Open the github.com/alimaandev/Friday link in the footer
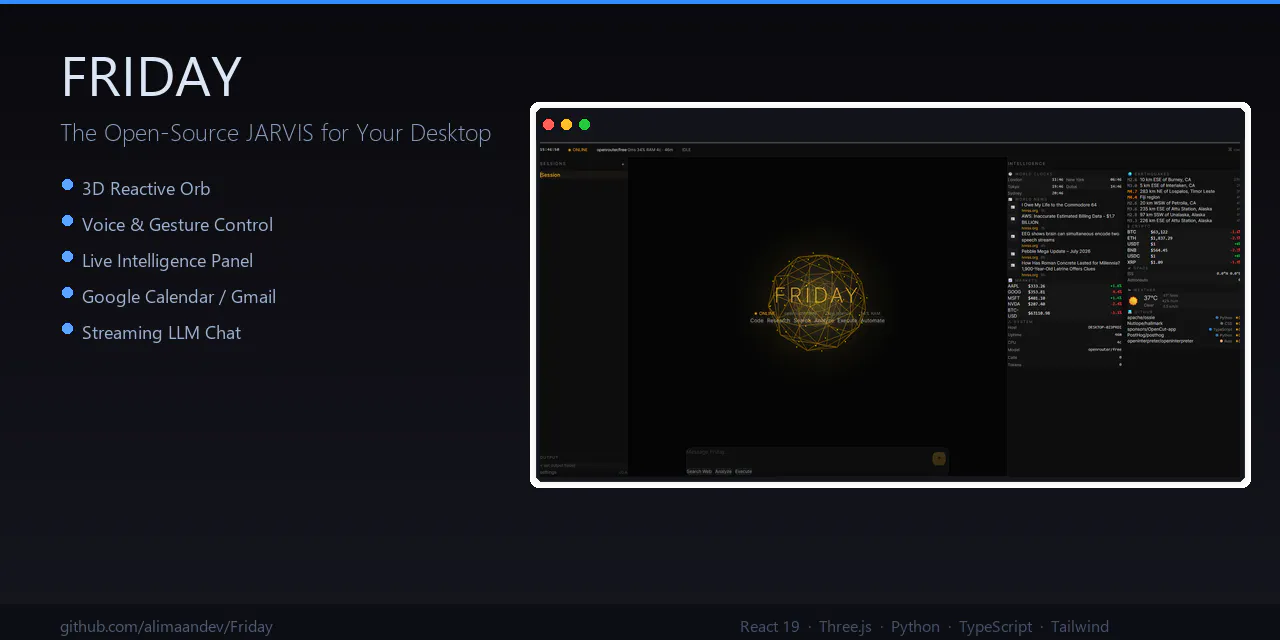This screenshot has height=640, width=1280. pos(166,627)
